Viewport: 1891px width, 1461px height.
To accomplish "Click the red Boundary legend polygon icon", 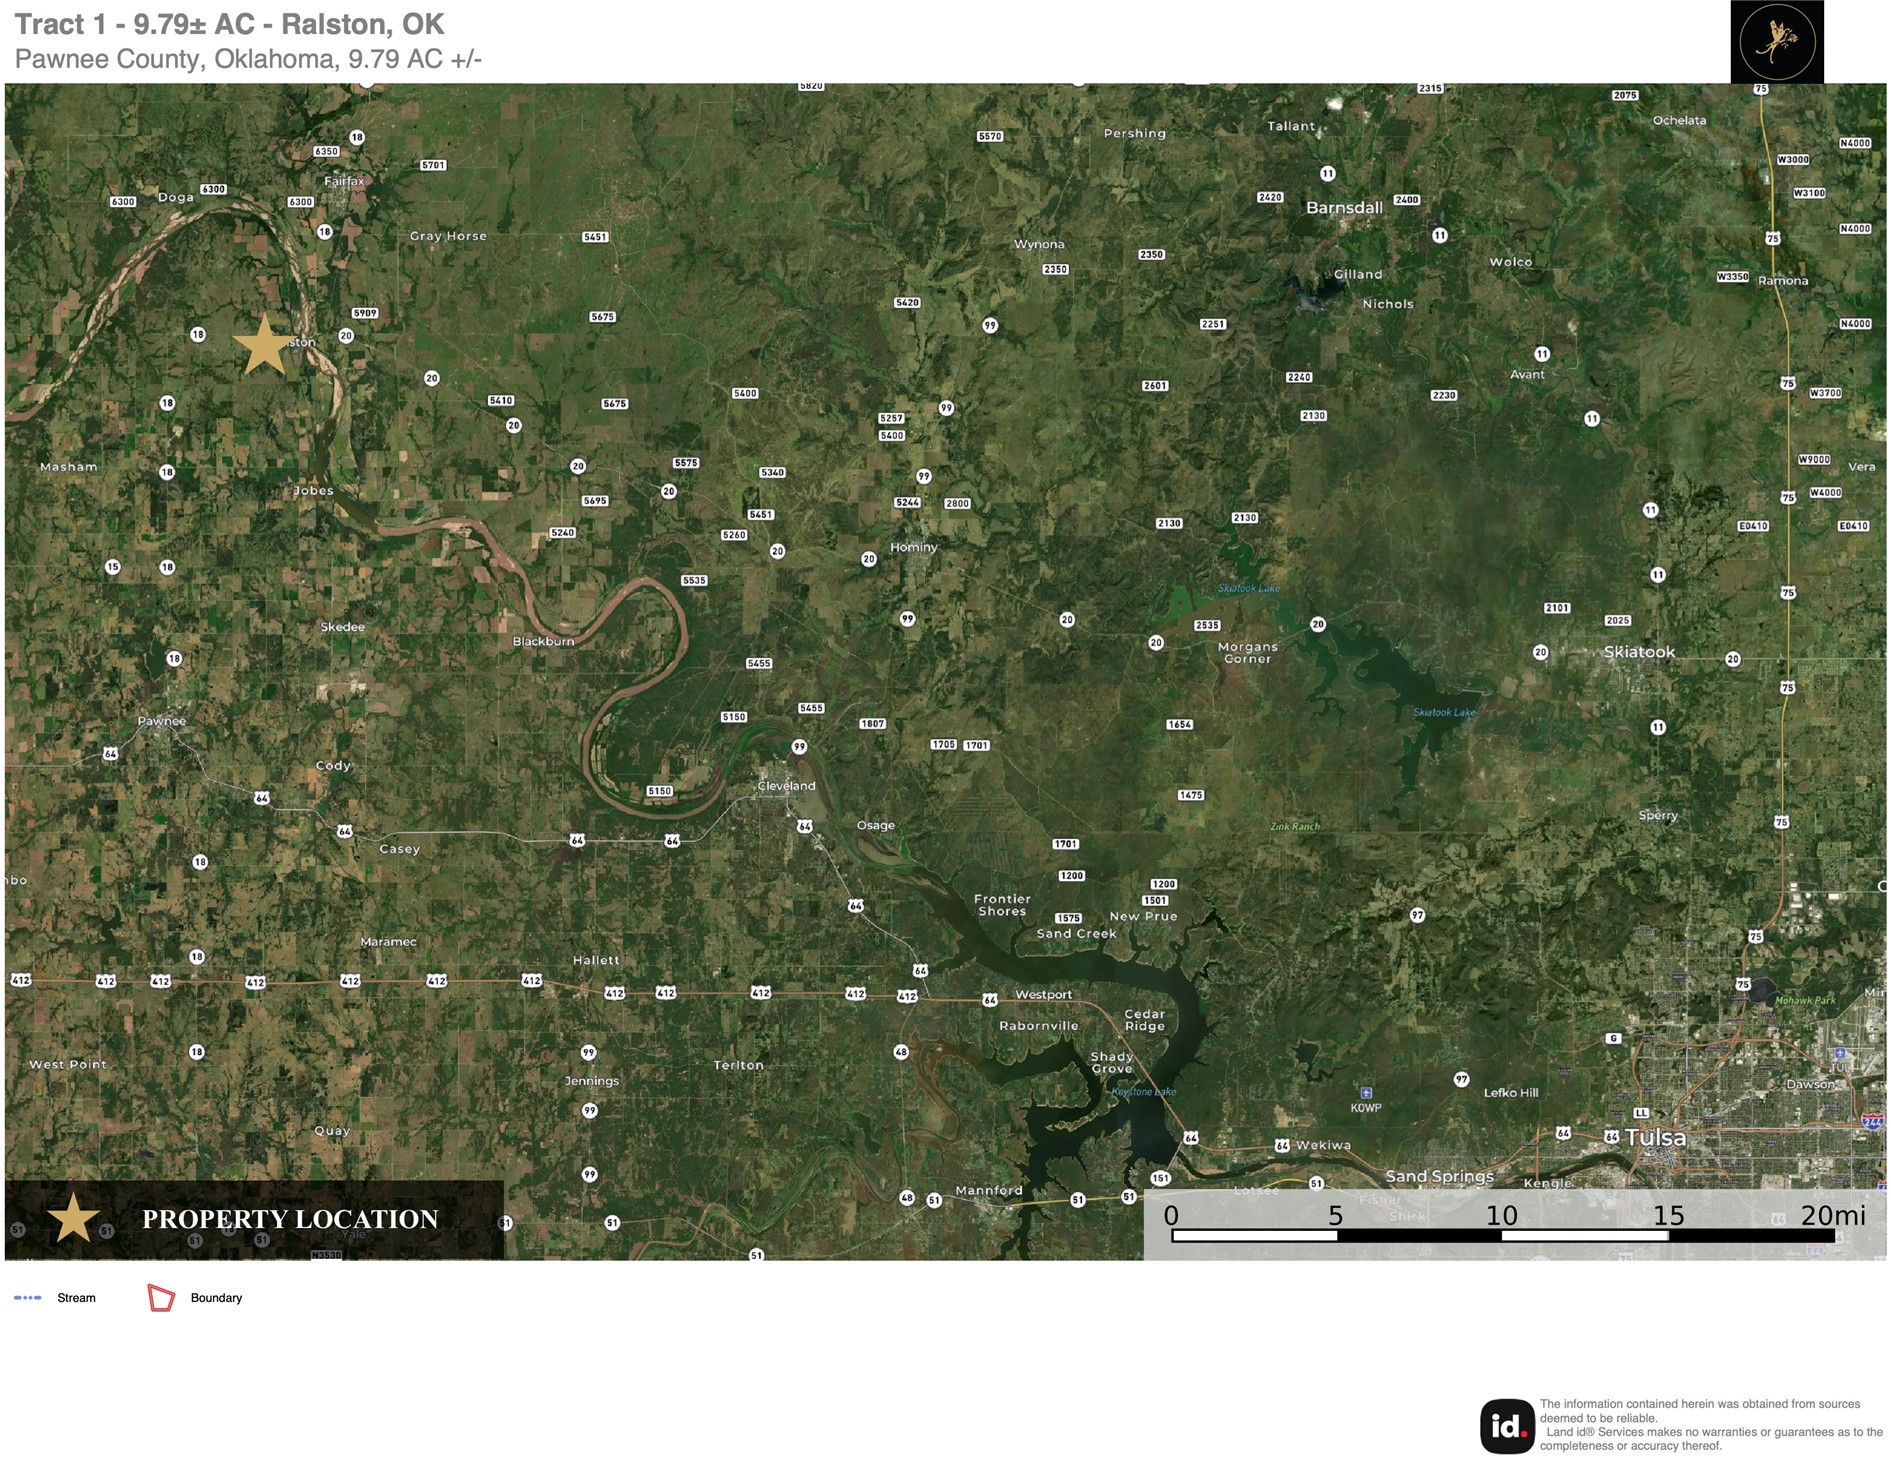I will [x=161, y=1298].
